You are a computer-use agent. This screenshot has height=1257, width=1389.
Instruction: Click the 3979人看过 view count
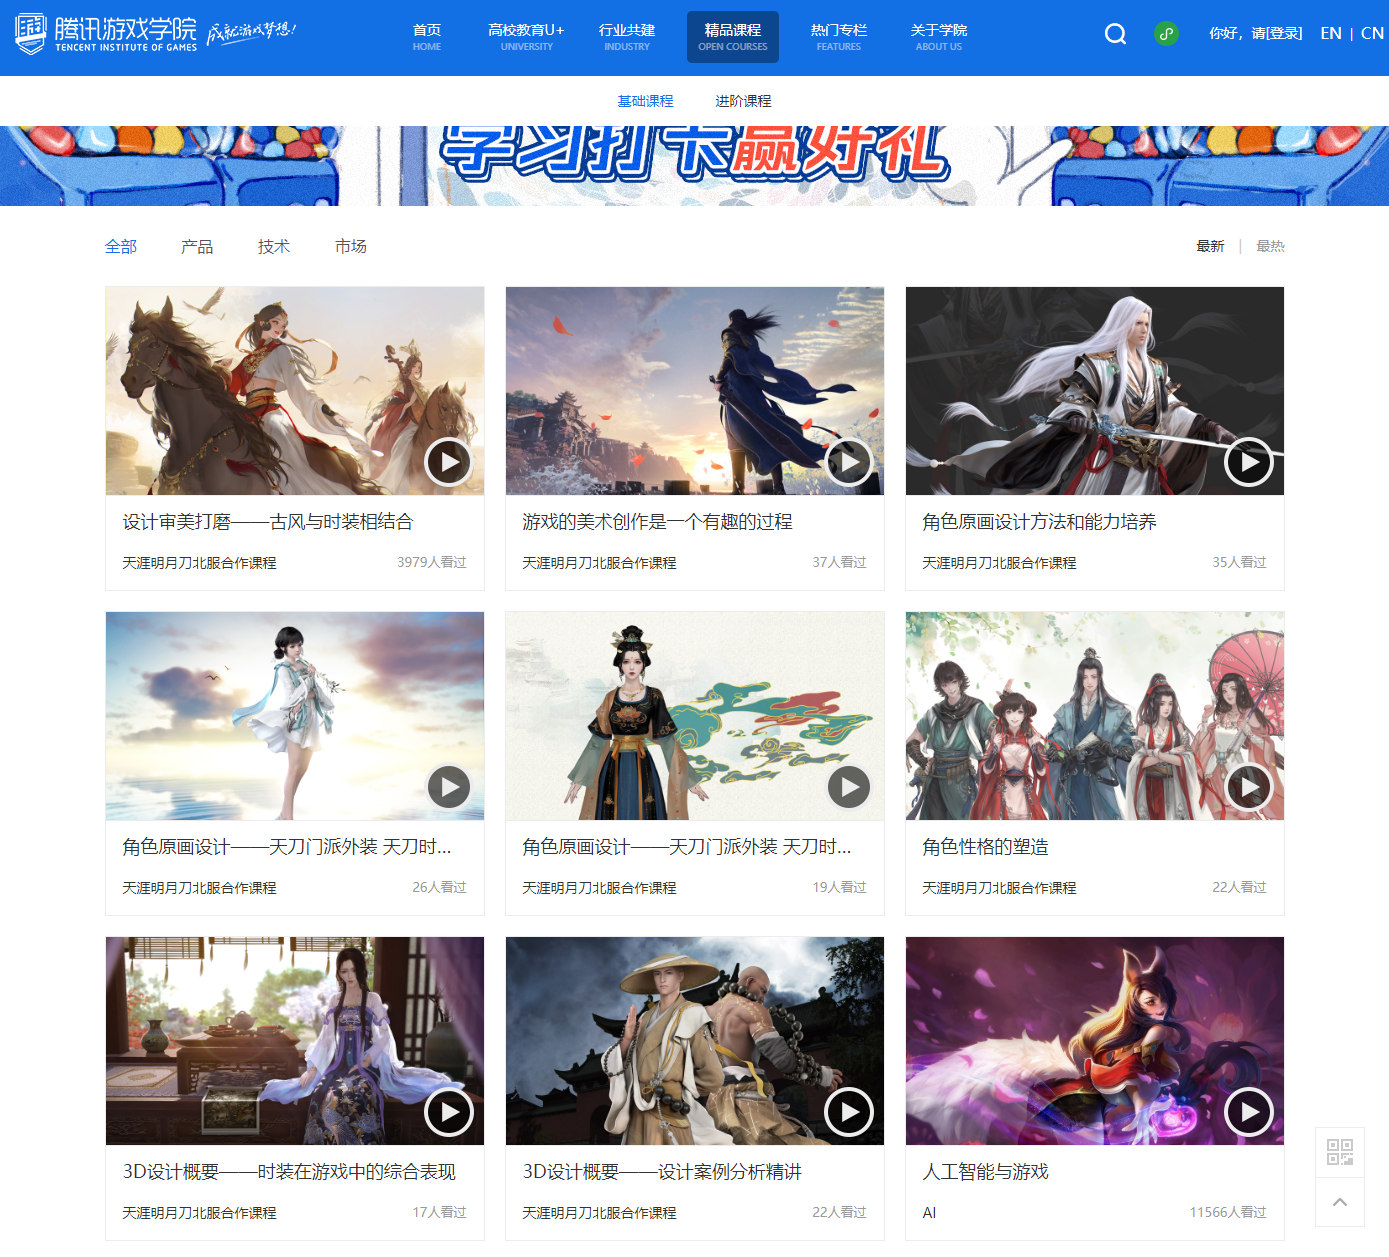tap(432, 562)
